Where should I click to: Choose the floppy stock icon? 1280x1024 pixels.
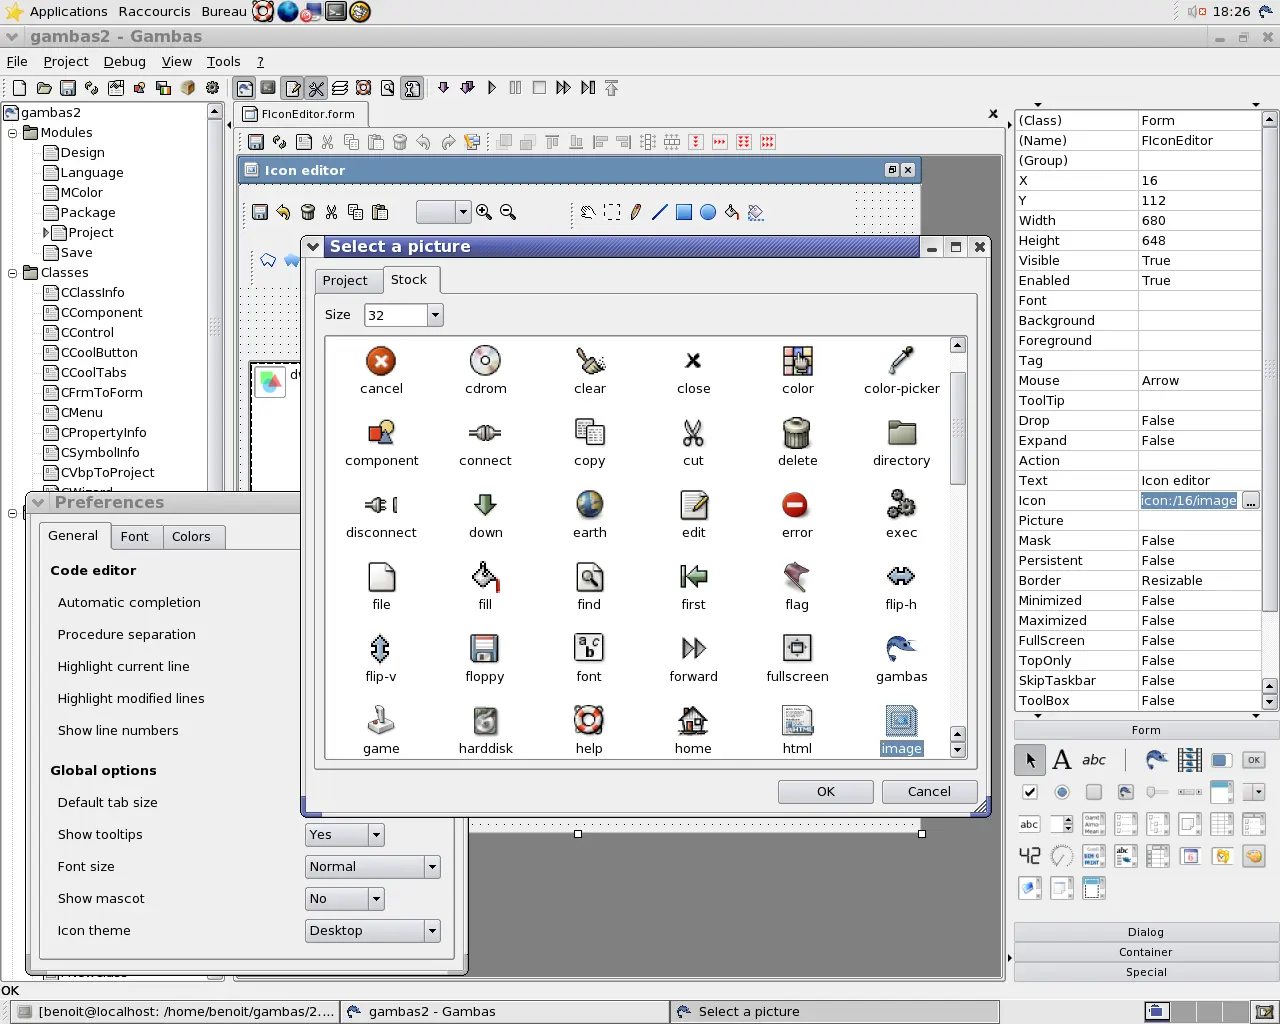point(485,650)
